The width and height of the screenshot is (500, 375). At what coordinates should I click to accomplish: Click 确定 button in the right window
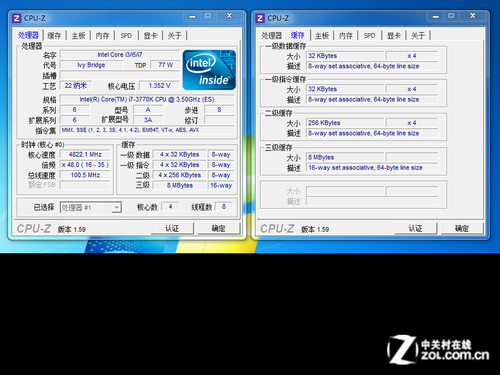[x=462, y=228]
